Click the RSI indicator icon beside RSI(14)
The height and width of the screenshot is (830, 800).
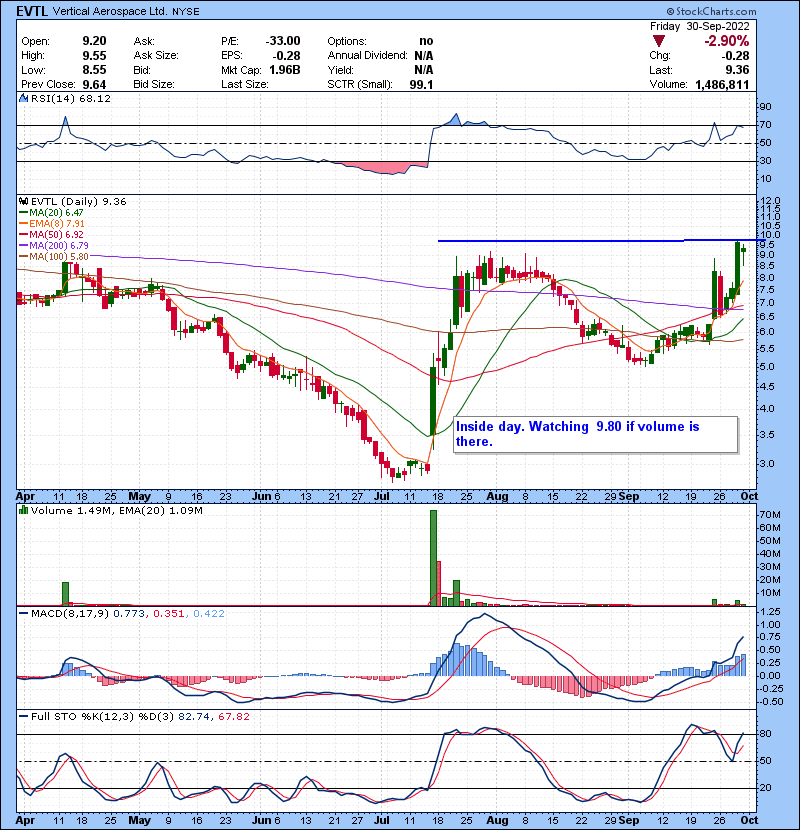pyautogui.click(x=23, y=98)
